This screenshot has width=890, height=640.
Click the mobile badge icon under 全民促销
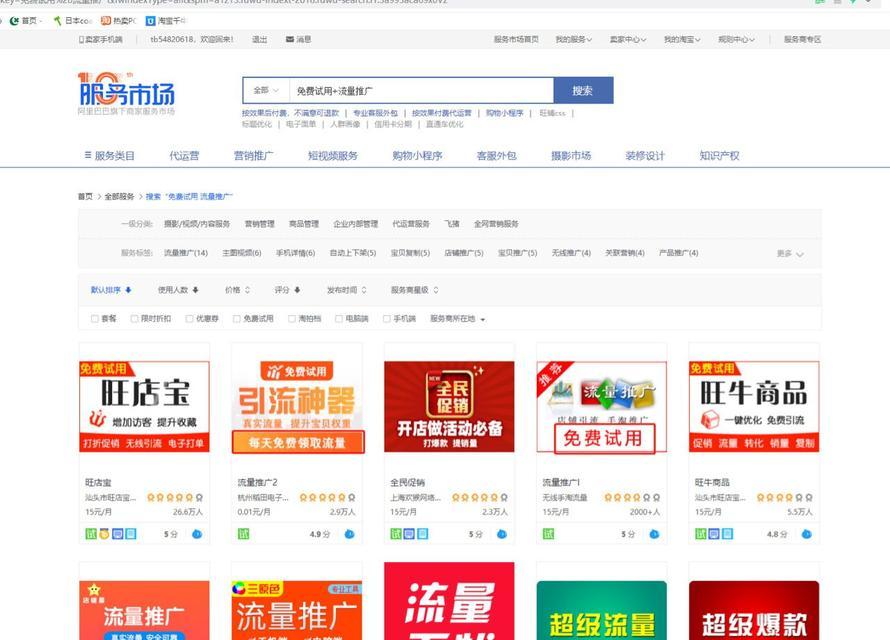423,534
